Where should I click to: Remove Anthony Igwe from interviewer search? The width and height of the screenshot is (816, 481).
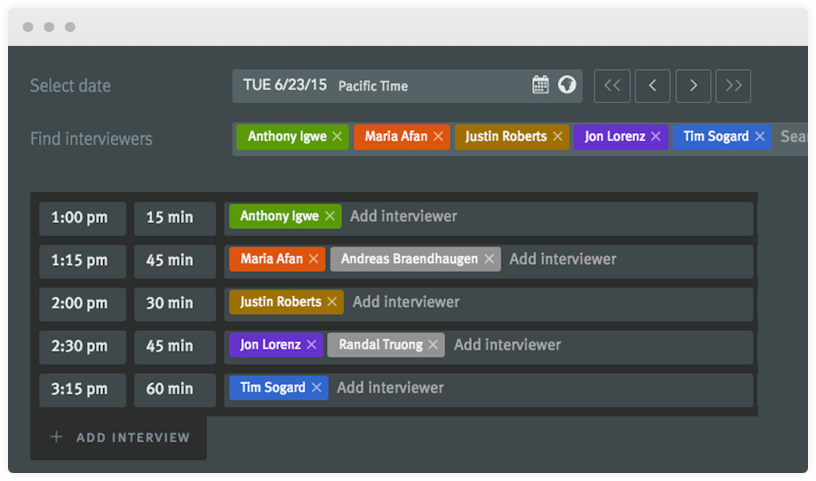click(337, 137)
